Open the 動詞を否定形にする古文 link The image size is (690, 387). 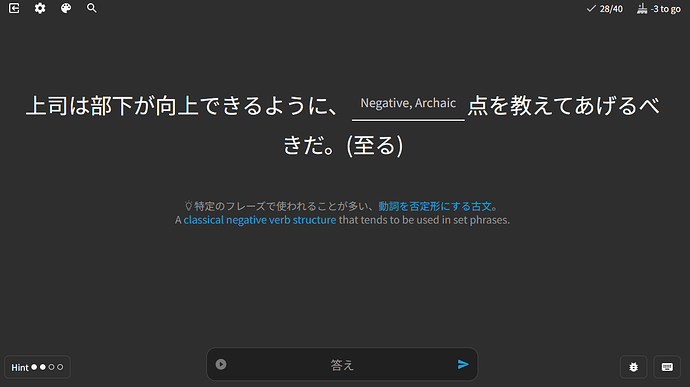(x=435, y=206)
